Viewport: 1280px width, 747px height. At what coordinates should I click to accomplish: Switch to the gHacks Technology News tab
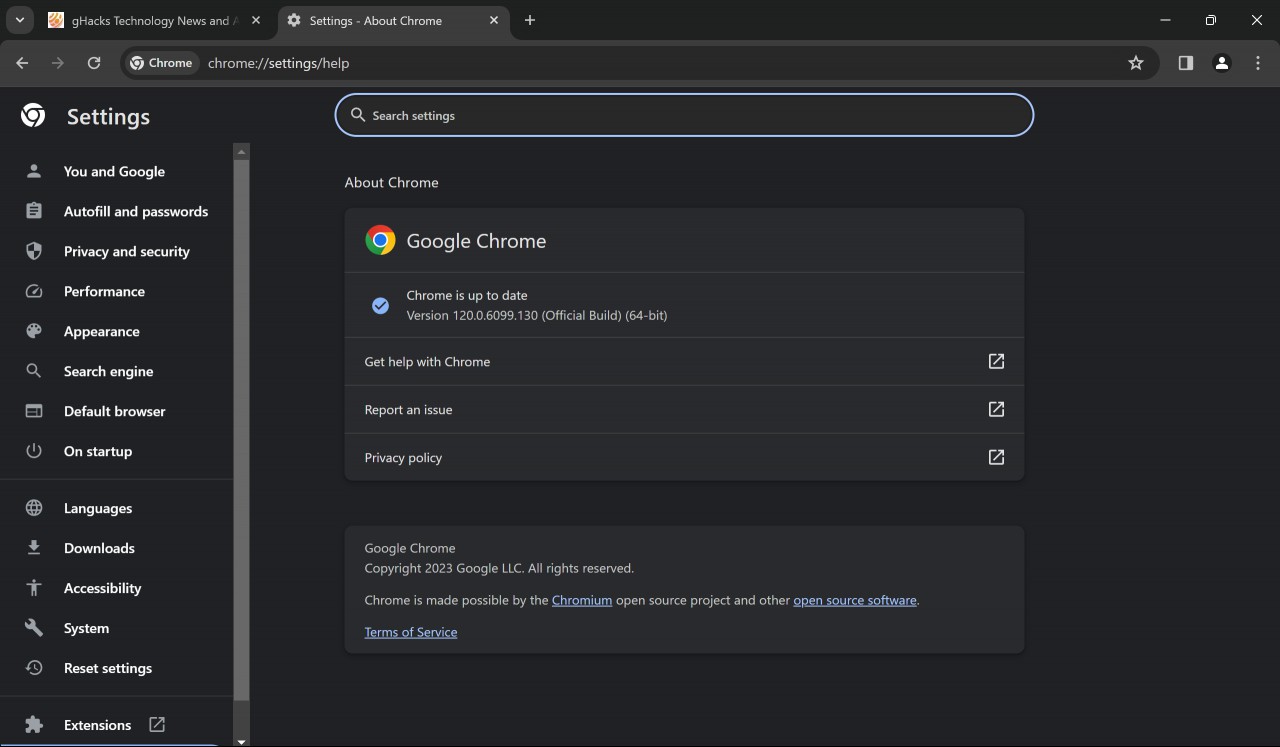(155, 20)
